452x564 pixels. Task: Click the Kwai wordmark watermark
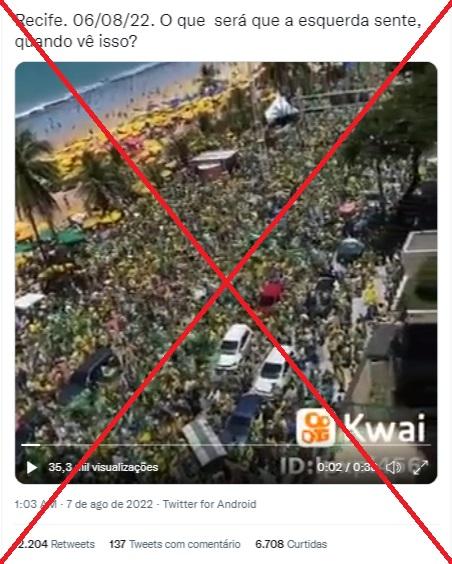click(384, 427)
